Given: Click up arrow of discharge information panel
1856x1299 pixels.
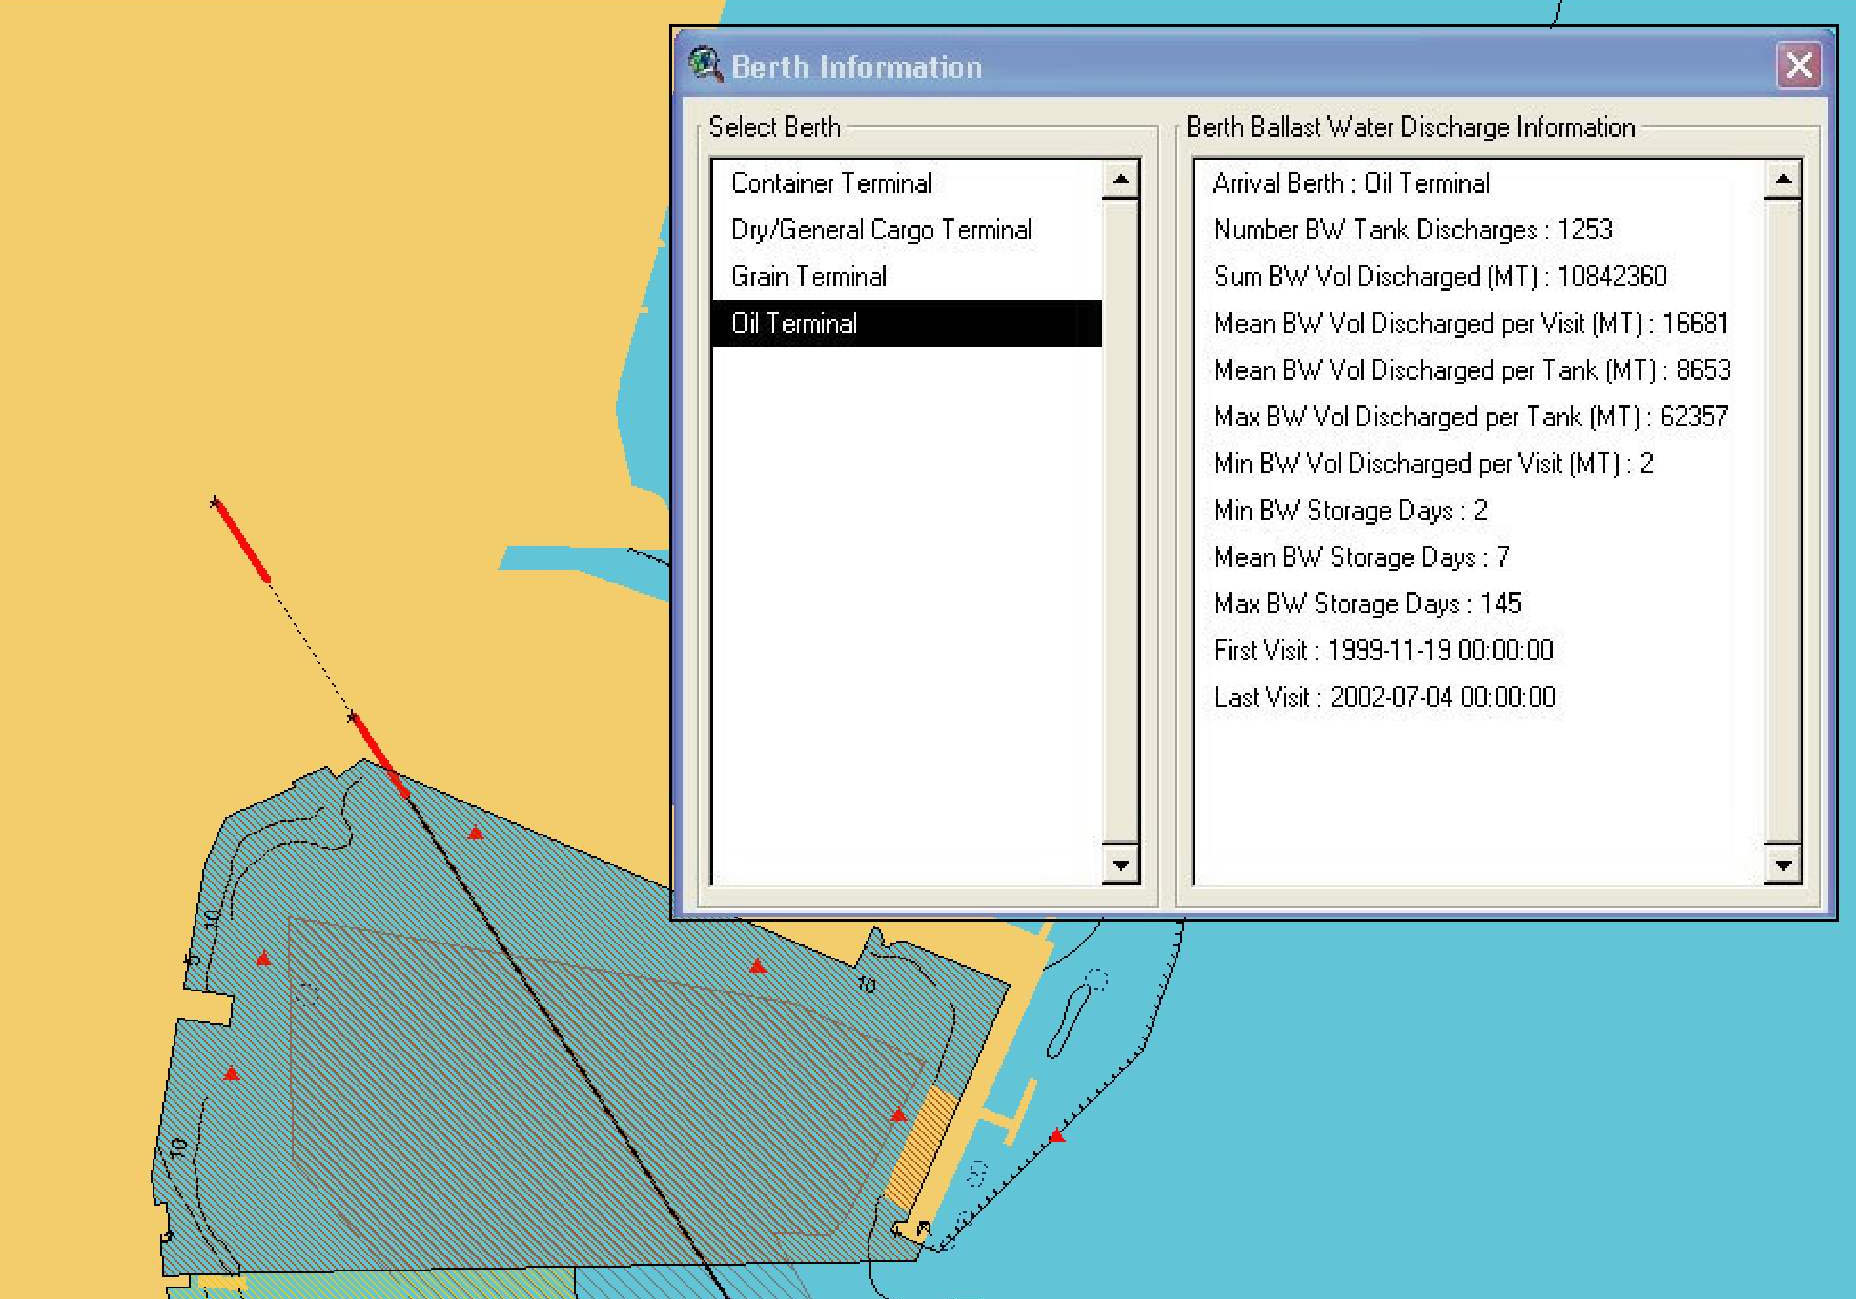Looking at the screenshot, I should tap(1782, 180).
